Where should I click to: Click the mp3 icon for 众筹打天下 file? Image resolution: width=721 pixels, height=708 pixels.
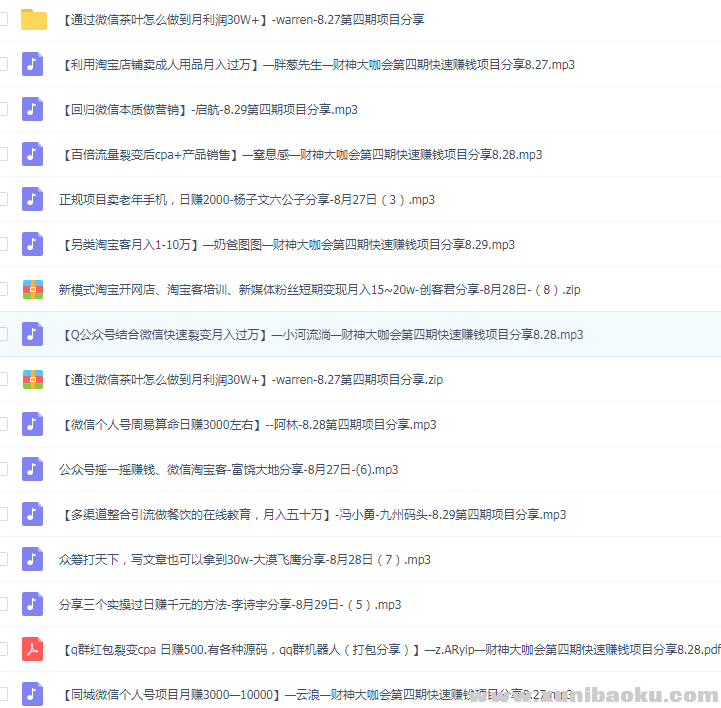34,559
